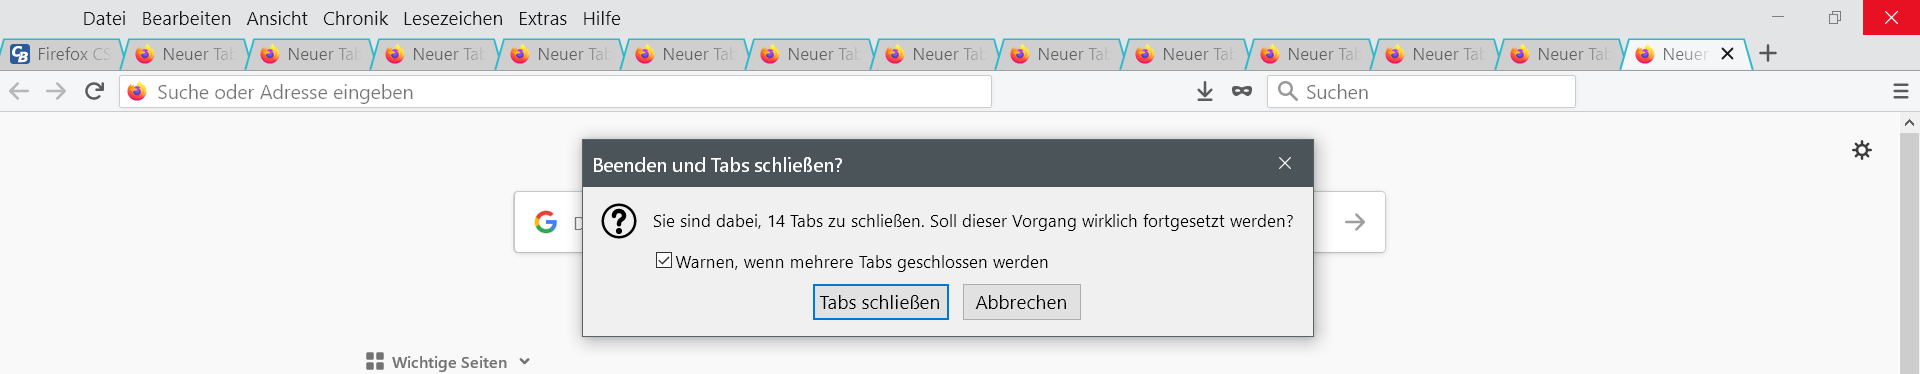Click the vertical scrollbar up arrow
The image size is (1920, 374).
1909,122
